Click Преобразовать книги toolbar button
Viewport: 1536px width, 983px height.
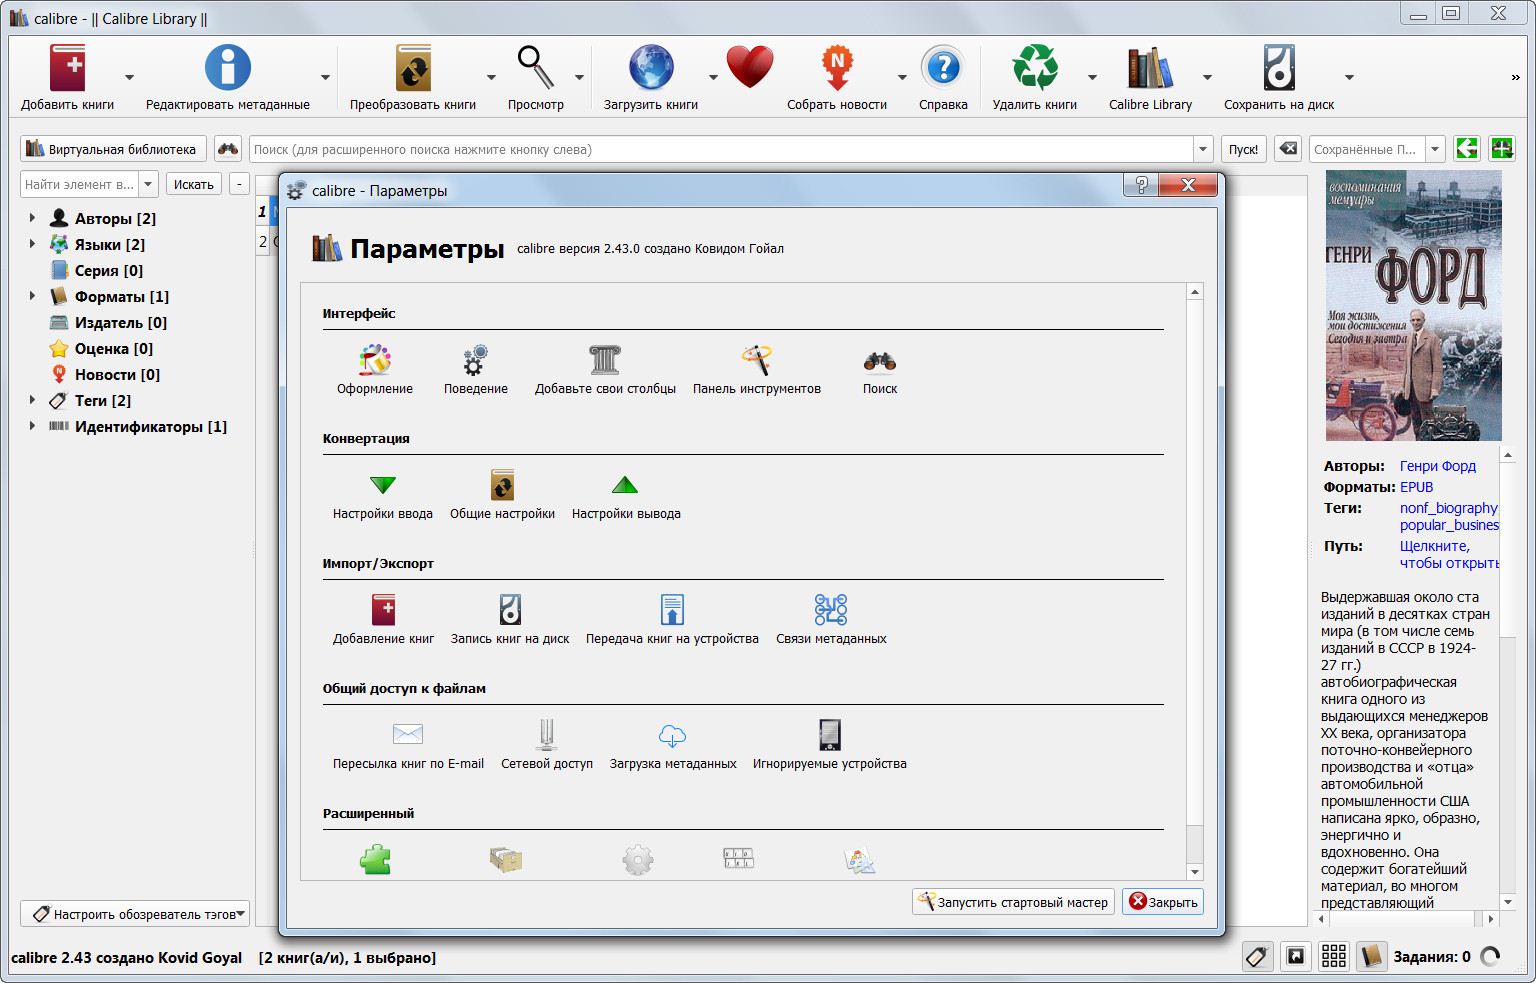(x=413, y=78)
